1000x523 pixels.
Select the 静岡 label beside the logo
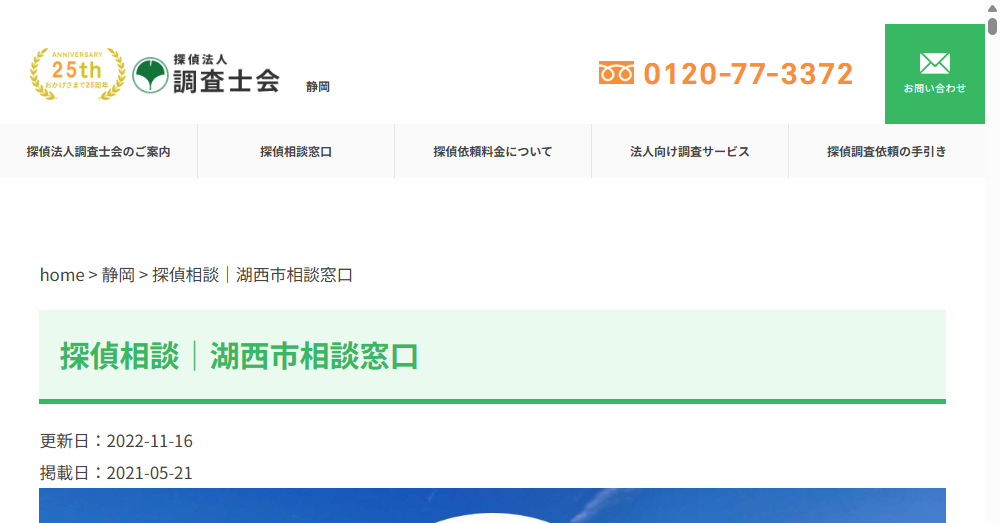click(318, 87)
